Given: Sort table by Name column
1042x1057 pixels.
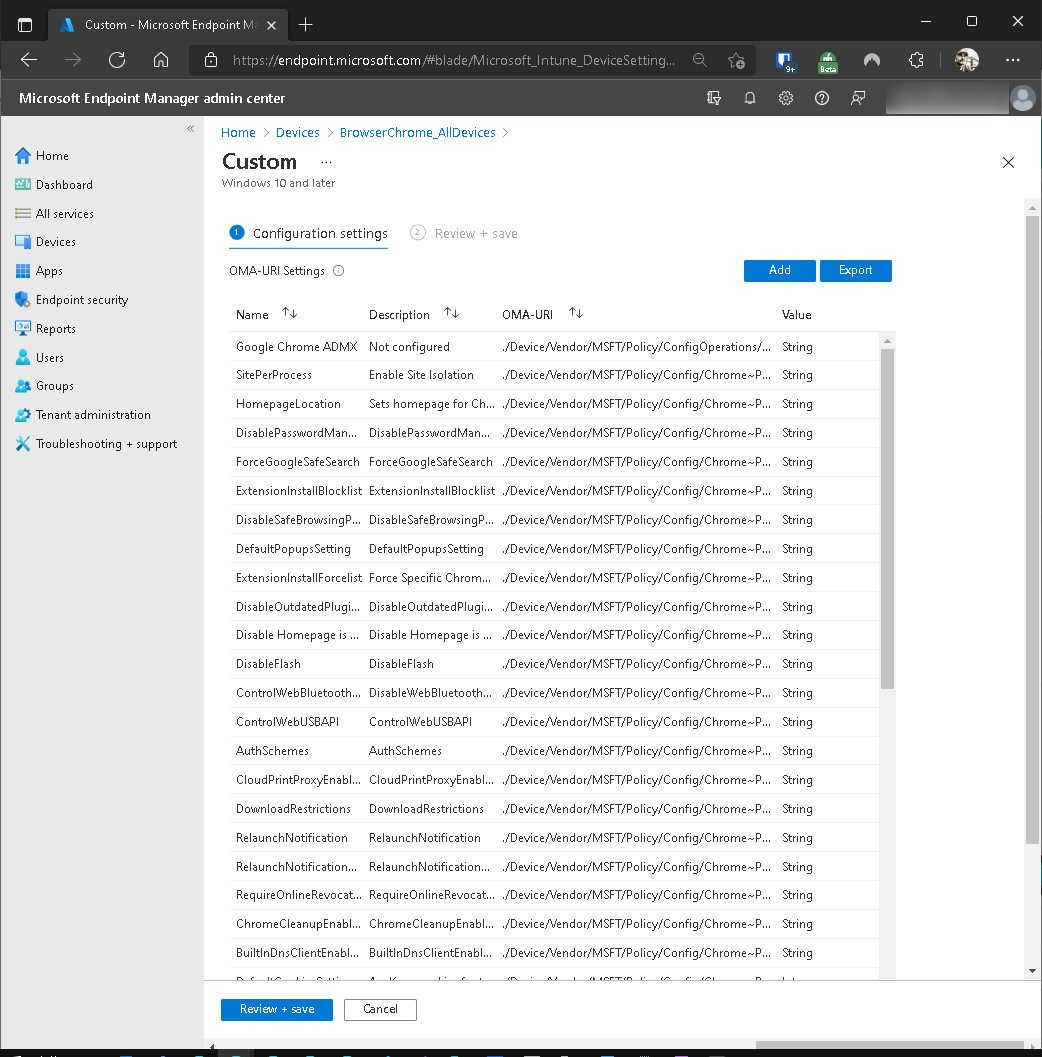Looking at the screenshot, I should point(290,313).
